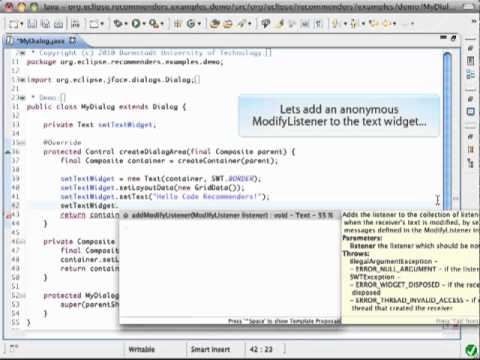The image size is (480, 360).
Task: Minimize the editor area
Action: pos(443,37)
